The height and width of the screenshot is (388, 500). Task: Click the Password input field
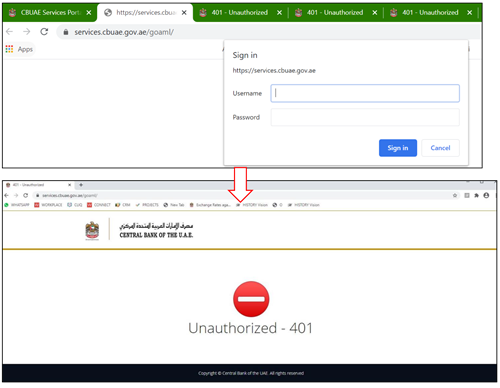click(x=365, y=117)
